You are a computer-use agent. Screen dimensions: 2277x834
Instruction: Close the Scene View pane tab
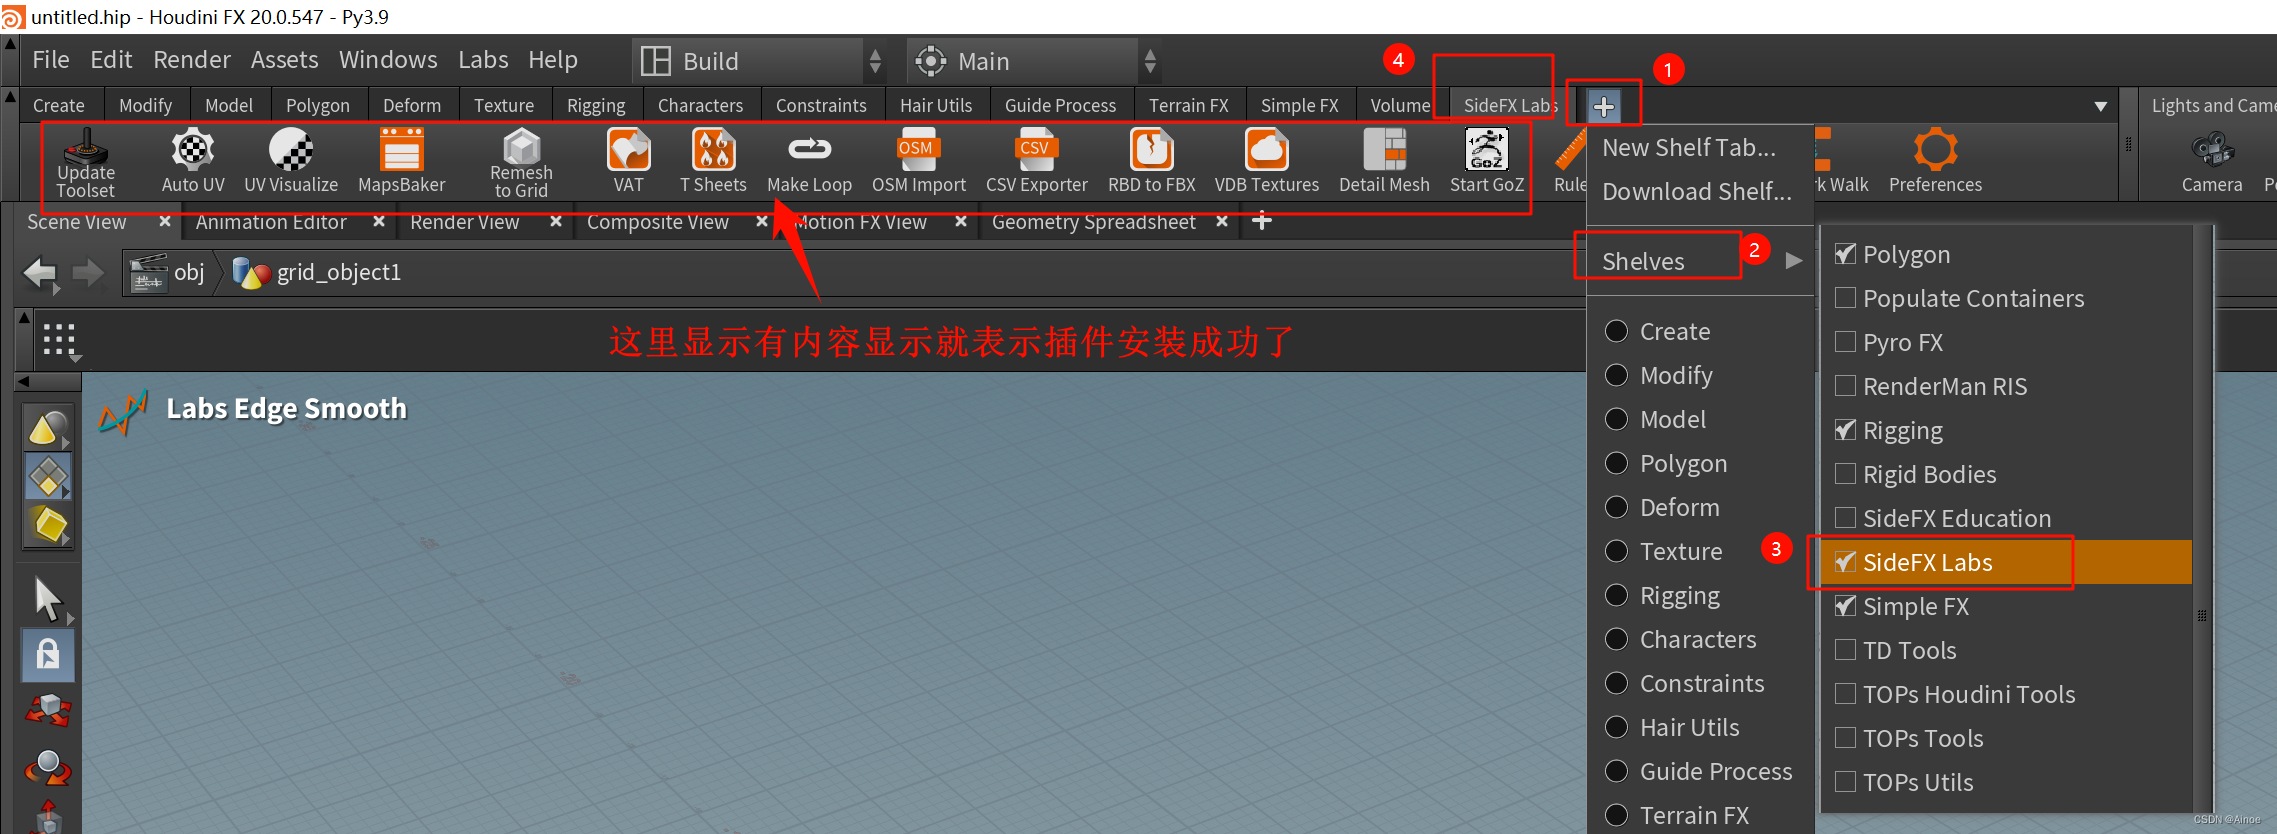(164, 221)
